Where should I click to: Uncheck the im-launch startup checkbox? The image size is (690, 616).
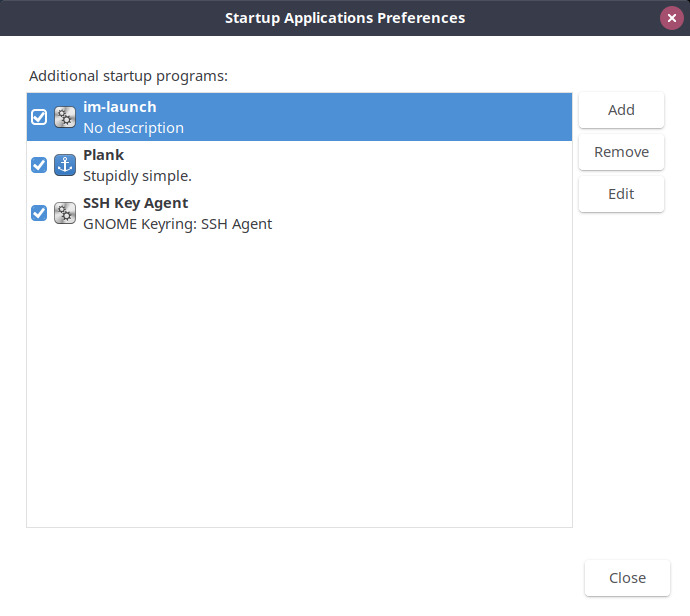(x=39, y=117)
